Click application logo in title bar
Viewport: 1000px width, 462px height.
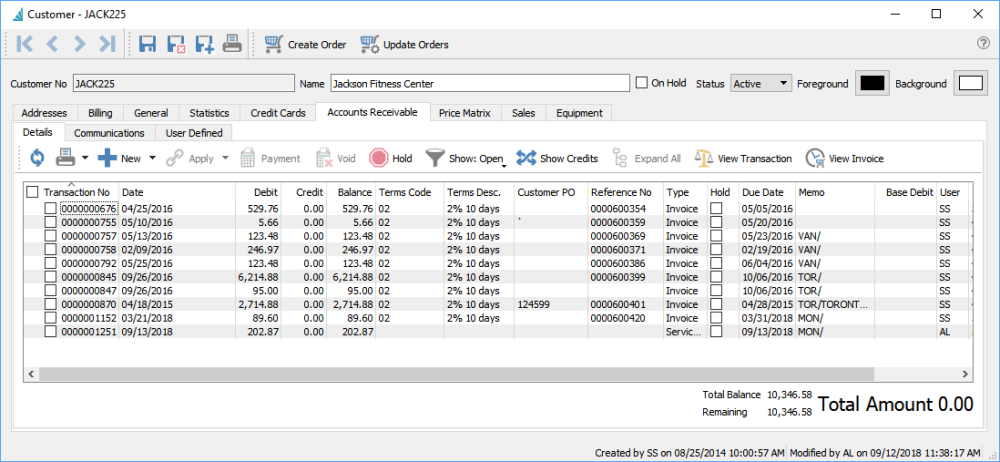[17, 13]
